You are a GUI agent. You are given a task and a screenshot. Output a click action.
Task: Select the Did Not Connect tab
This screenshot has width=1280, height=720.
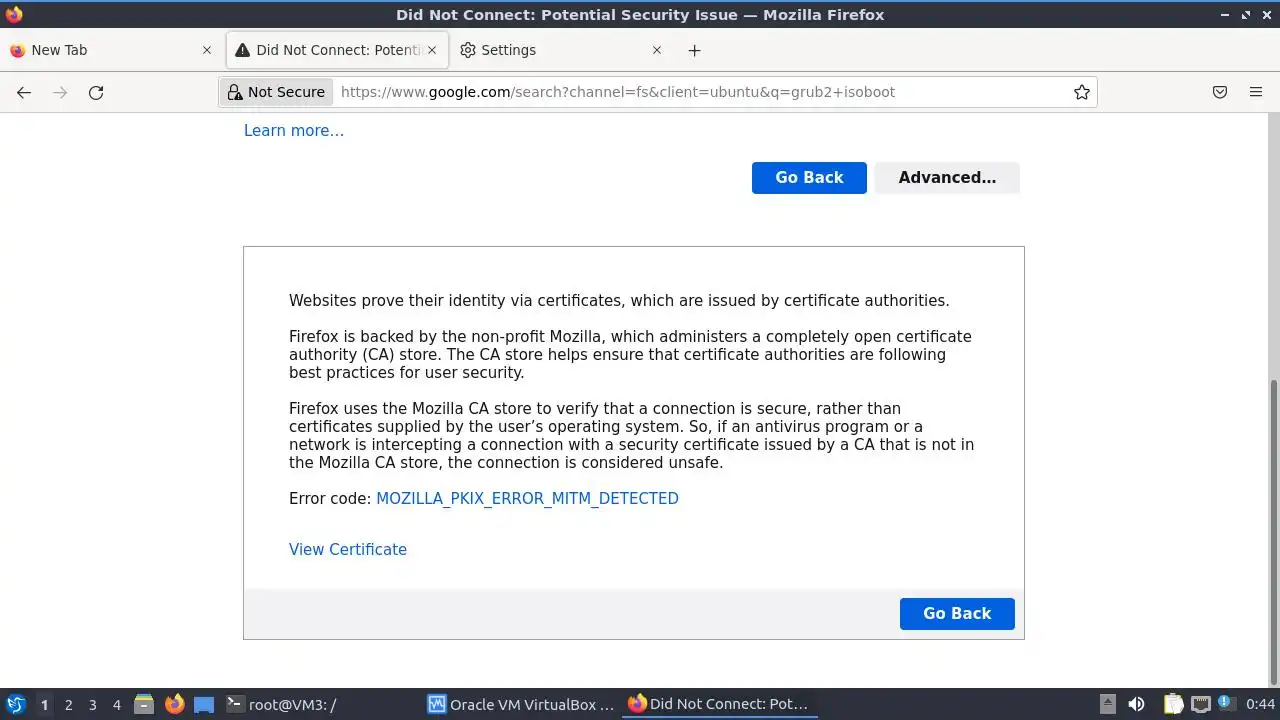(339, 50)
